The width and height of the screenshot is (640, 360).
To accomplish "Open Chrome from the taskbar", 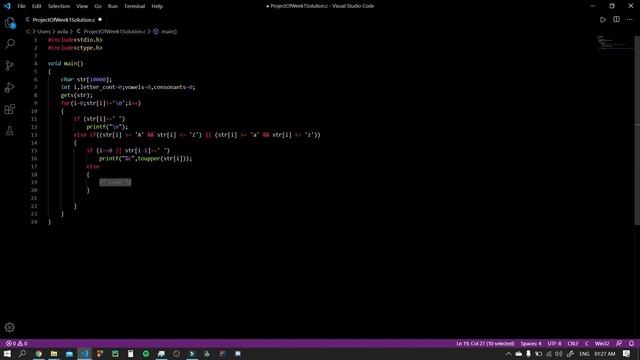I will [38, 354].
